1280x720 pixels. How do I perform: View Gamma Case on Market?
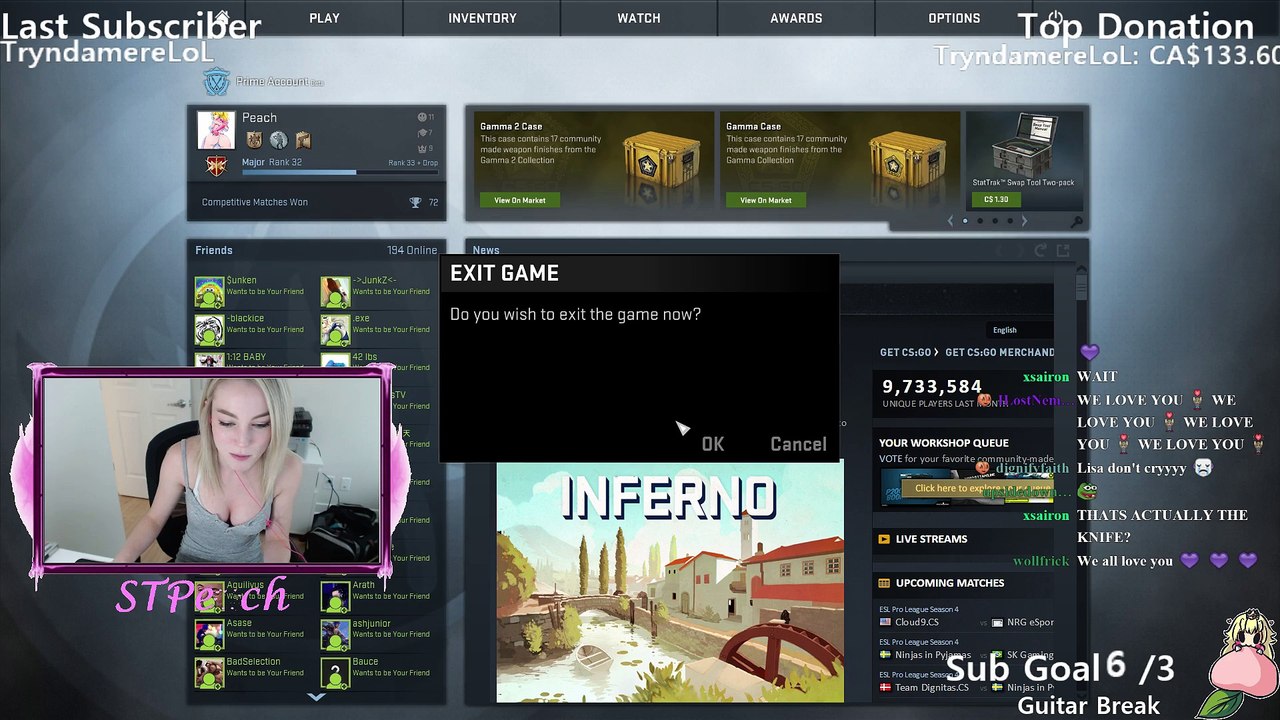(766, 200)
